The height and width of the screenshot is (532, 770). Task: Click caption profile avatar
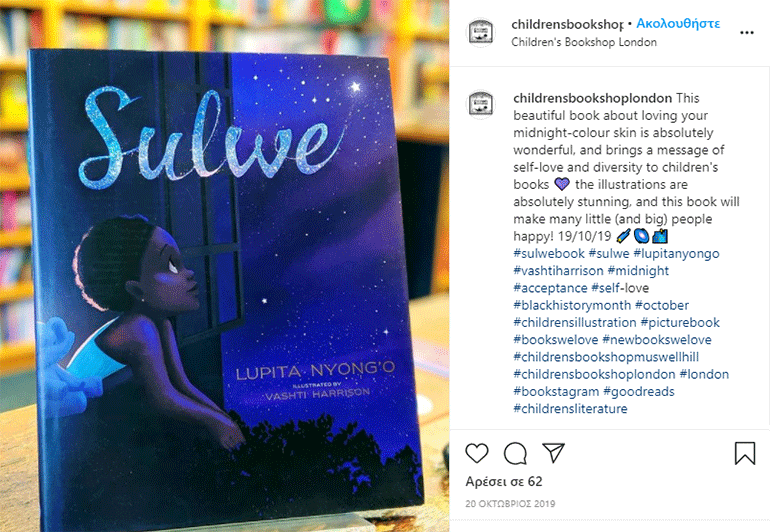point(481,104)
